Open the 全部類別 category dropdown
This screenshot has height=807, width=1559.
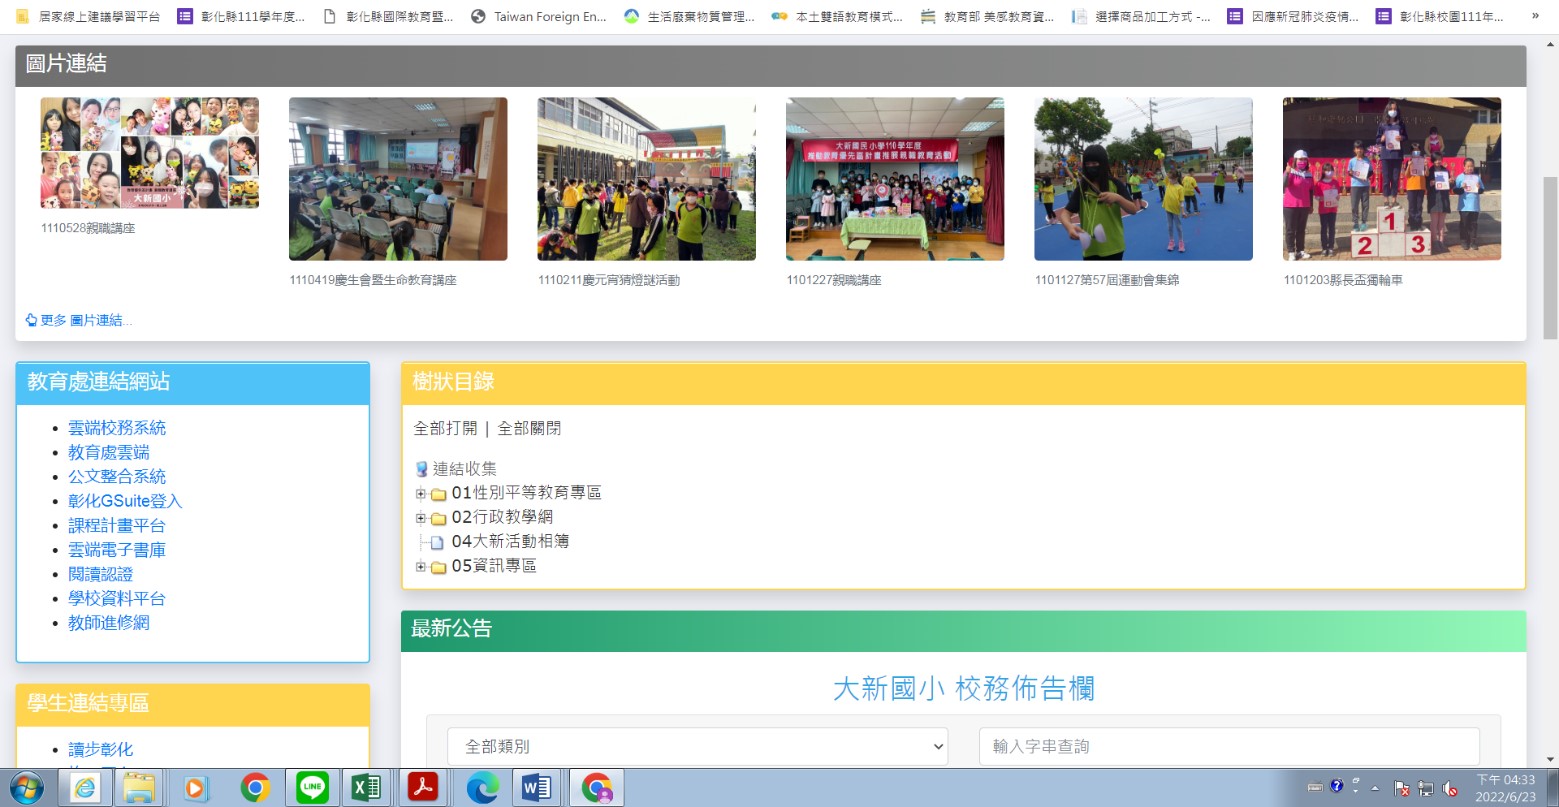(697, 746)
